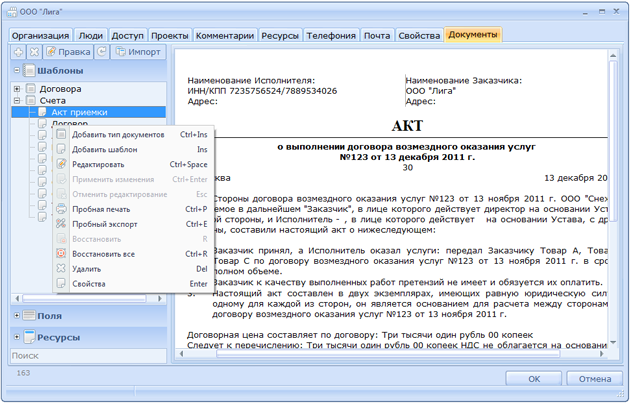Click icon beside Добавить тип документов
This screenshot has height=403, width=630.
click(61, 134)
